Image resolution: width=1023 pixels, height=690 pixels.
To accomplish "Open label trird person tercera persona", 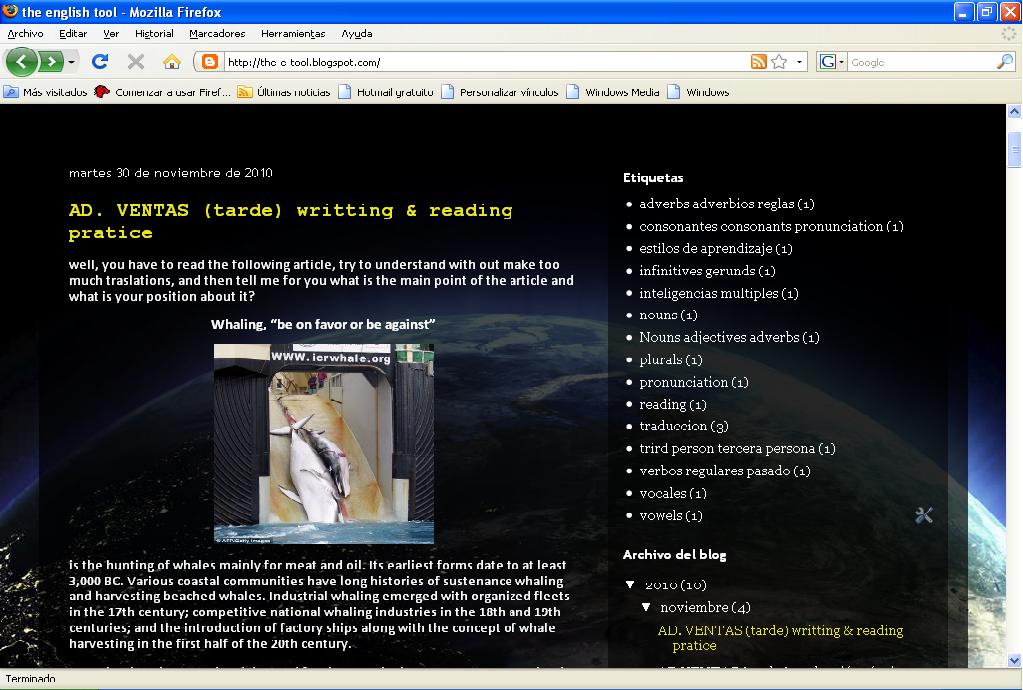I will pos(727,448).
